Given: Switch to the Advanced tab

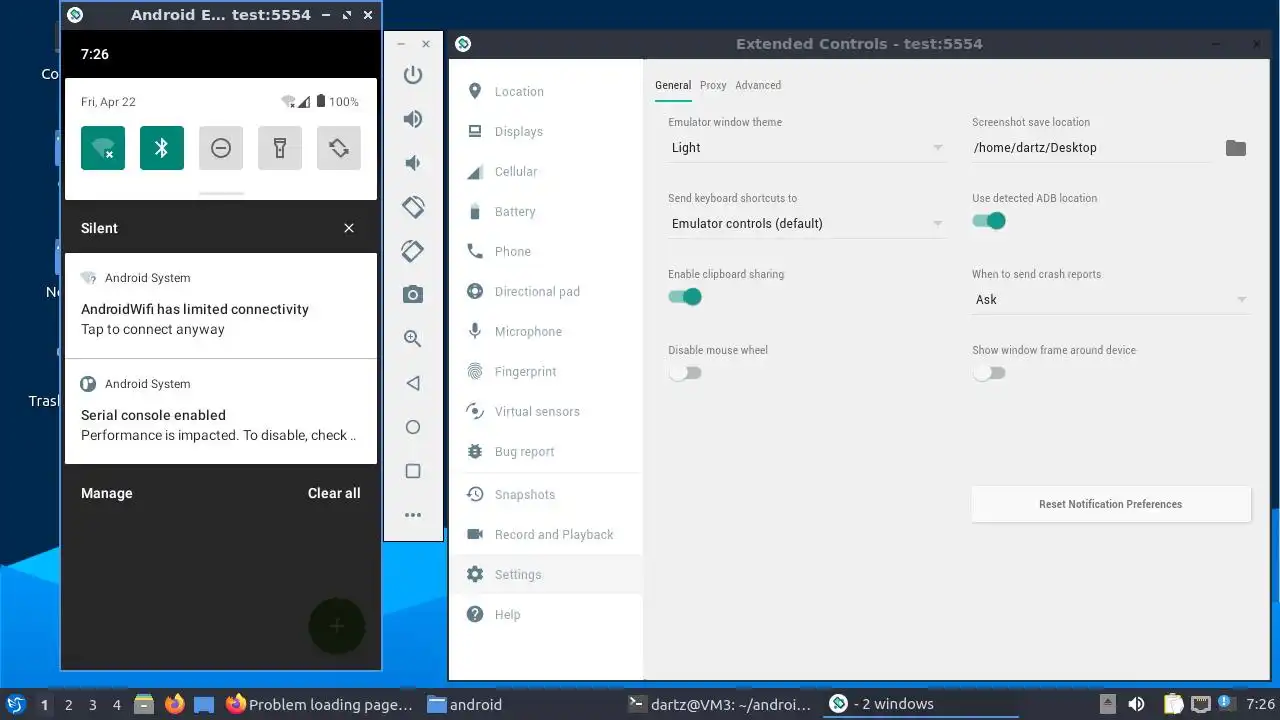Looking at the screenshot, I should (x=758, y=86).
